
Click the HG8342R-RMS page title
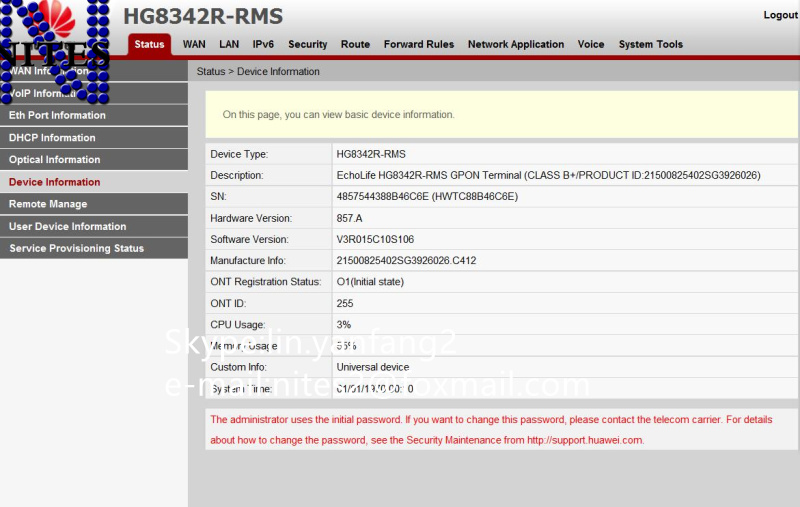203,16
